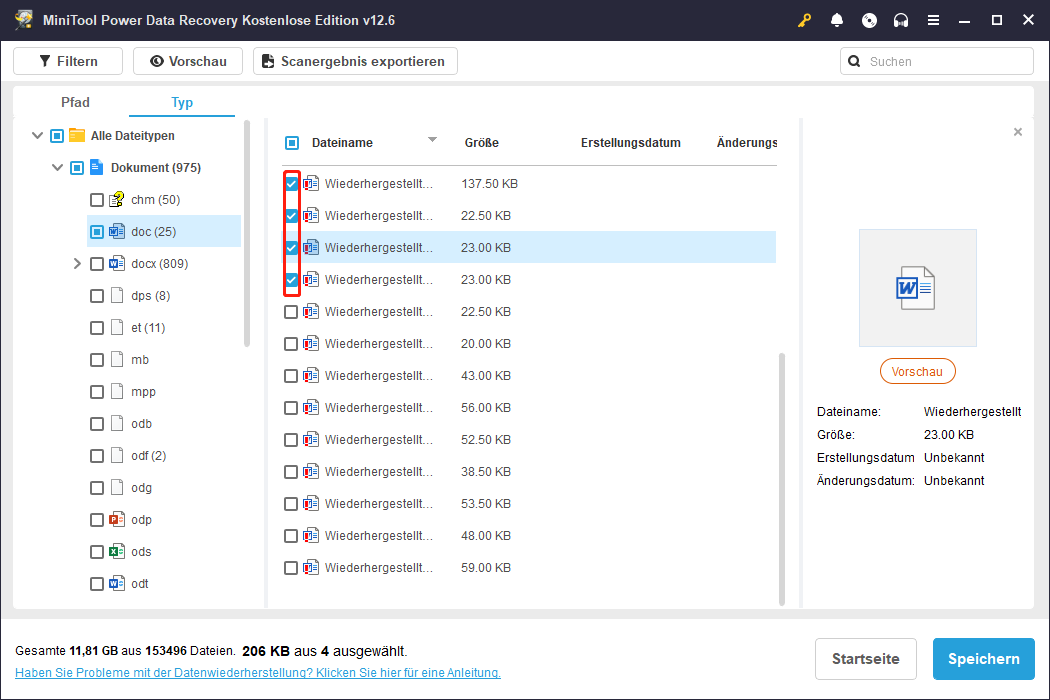
Task: Check the dps (8) checkbox
Action: [96, 296]
